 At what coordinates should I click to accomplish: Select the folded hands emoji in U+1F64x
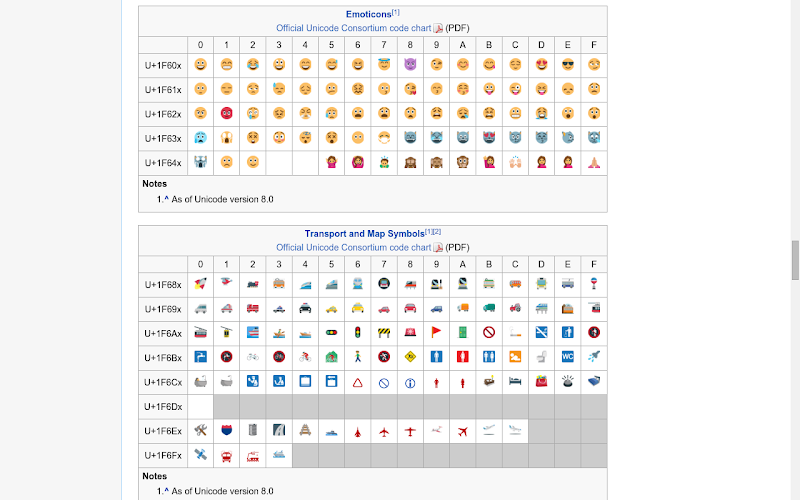pyautogui.click(x=594, y=162)
